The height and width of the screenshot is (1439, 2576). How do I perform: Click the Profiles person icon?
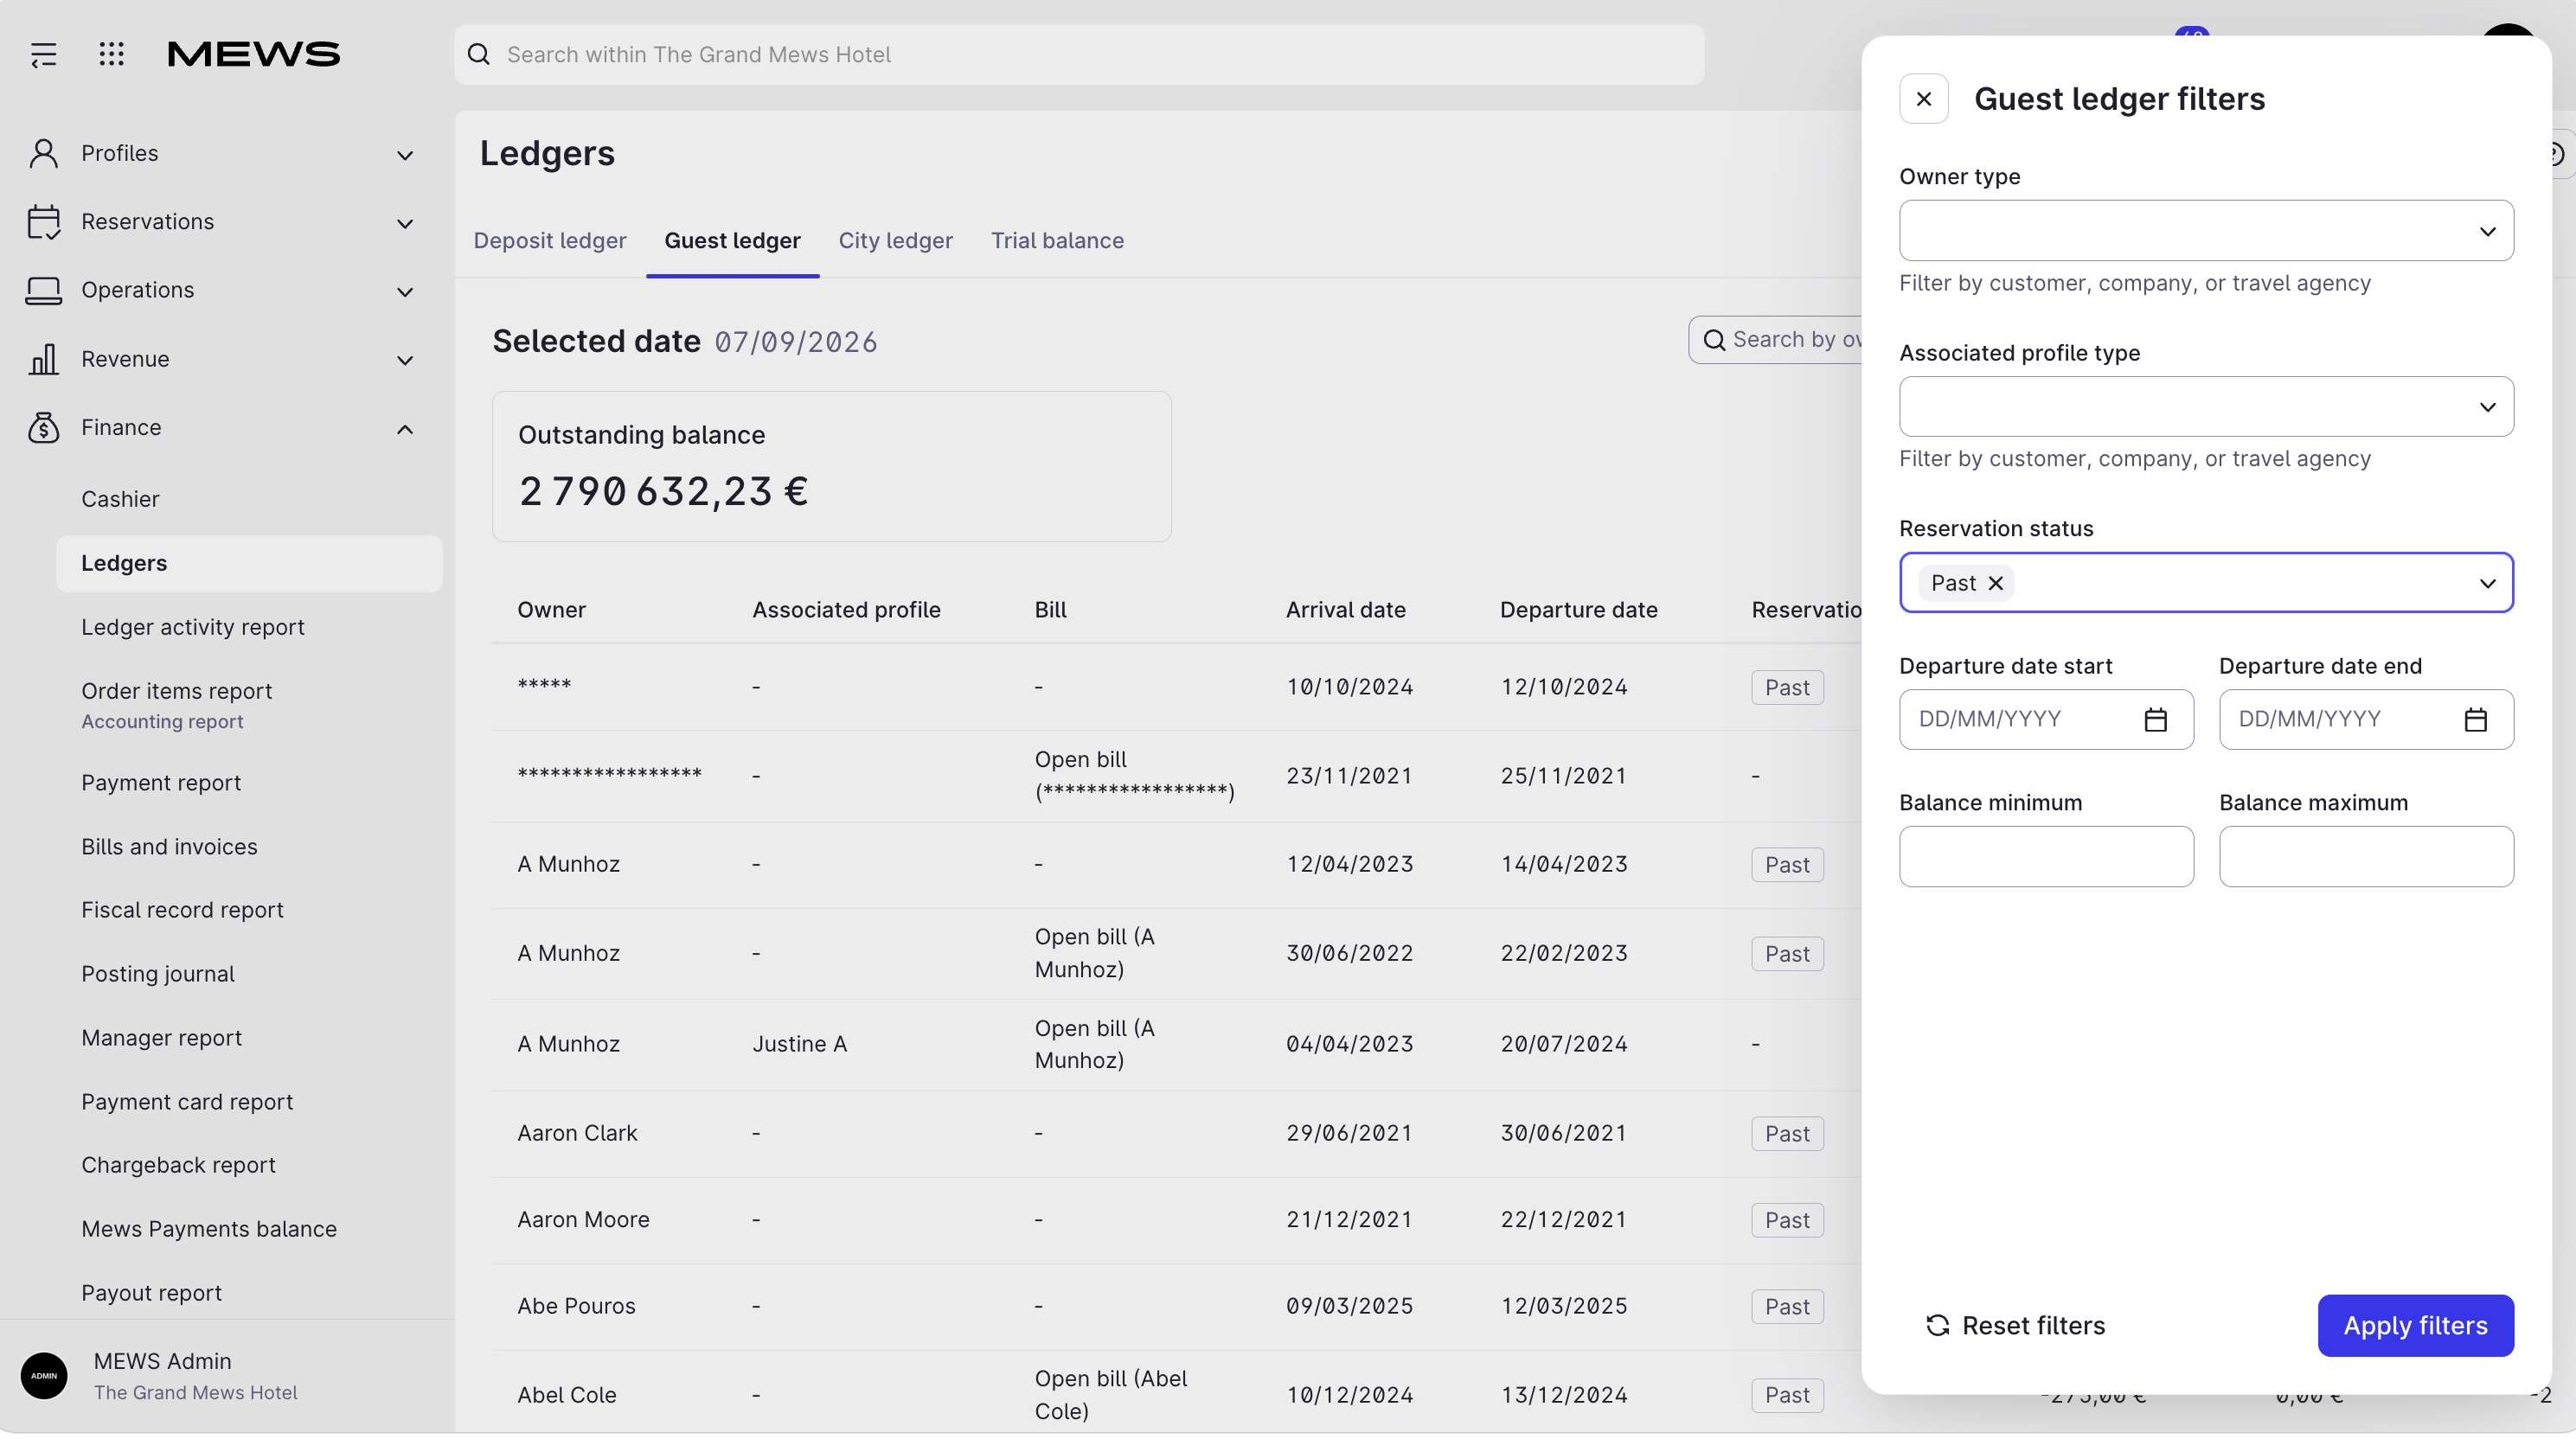(43, 154)
